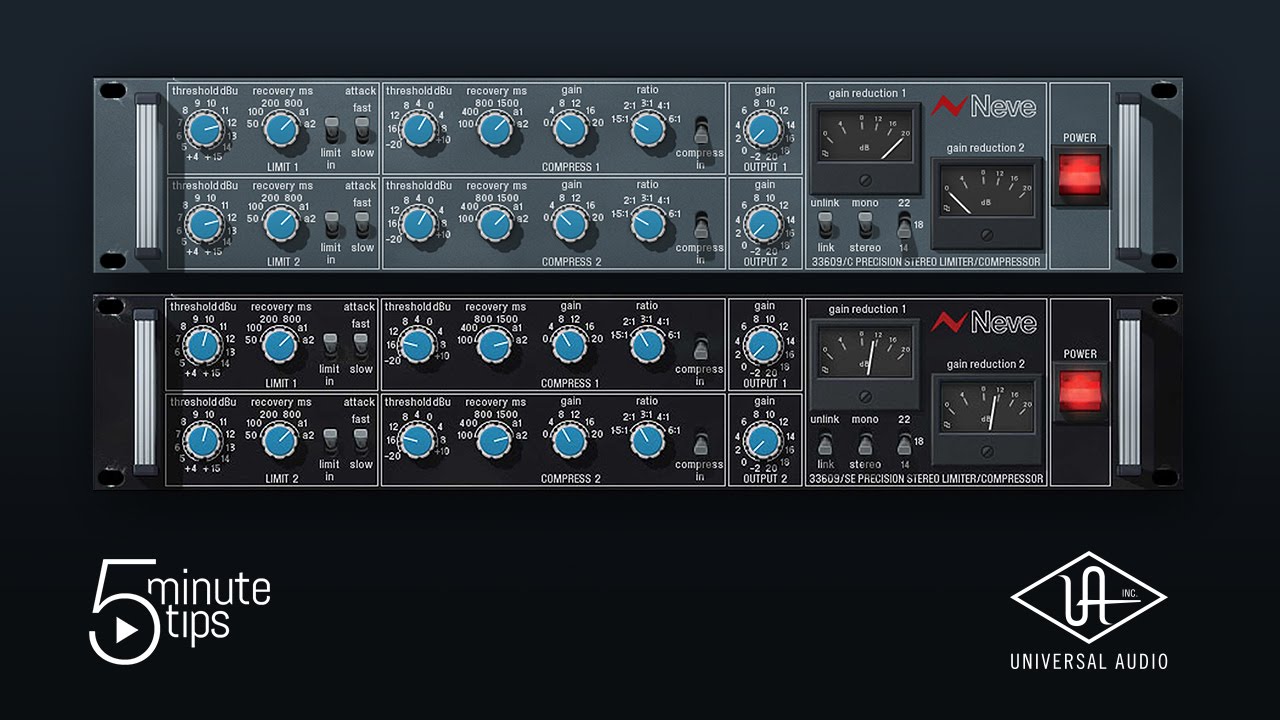Viewport: 1280px width, 720px height.
Task: Click COMPRESS 1 threshold knob on 33609/SE unit
Action: [x=417, y=346]
